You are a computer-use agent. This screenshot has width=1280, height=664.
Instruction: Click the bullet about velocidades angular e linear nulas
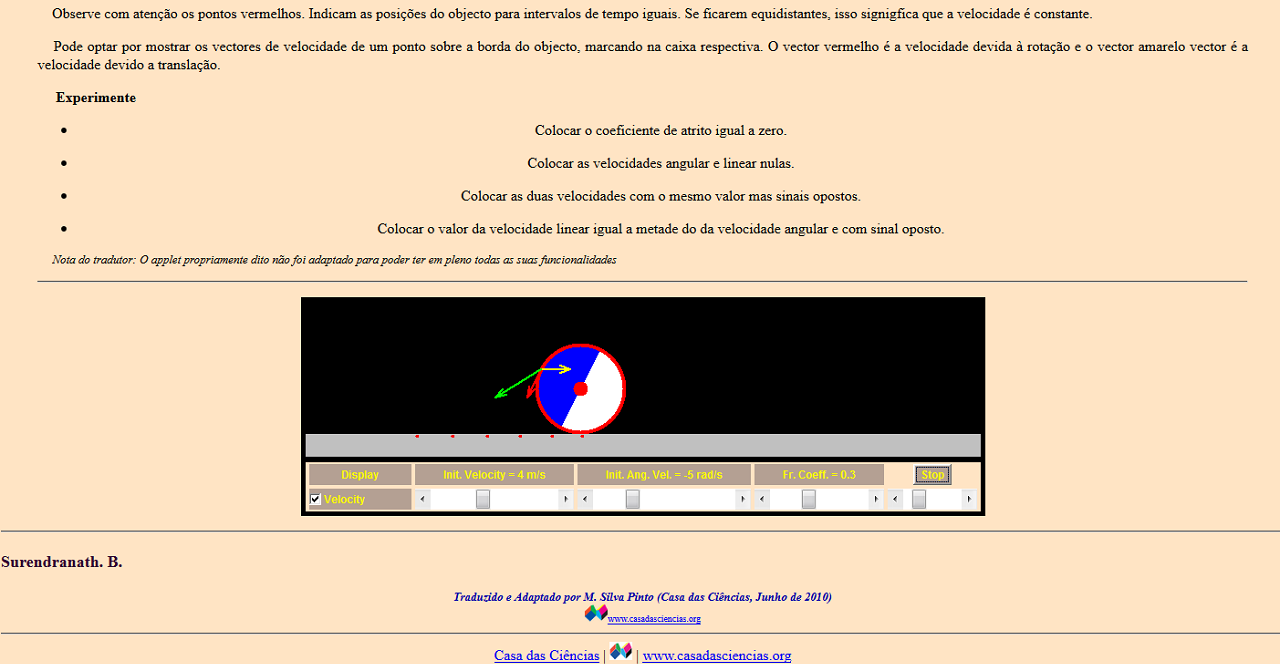tap(661, 163)
